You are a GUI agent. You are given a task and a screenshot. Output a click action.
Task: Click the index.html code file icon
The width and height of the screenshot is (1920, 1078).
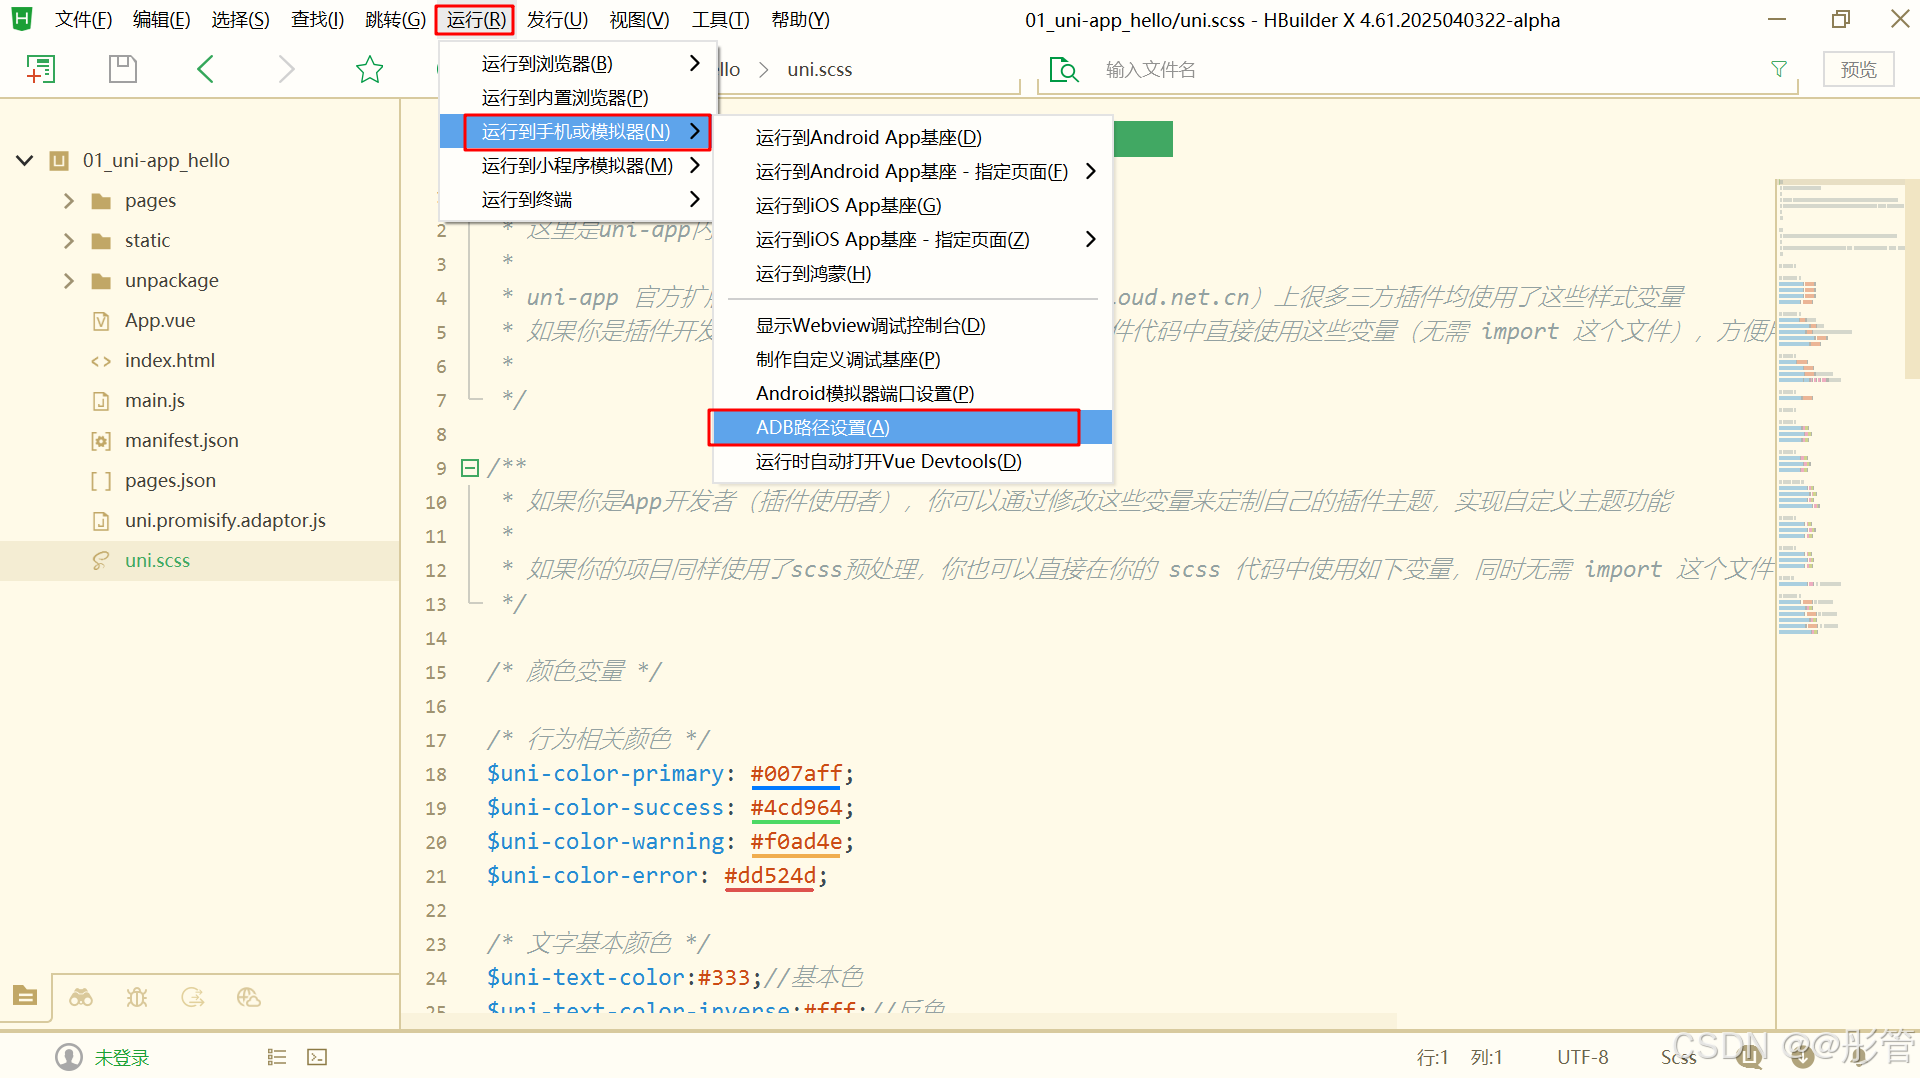100,361
